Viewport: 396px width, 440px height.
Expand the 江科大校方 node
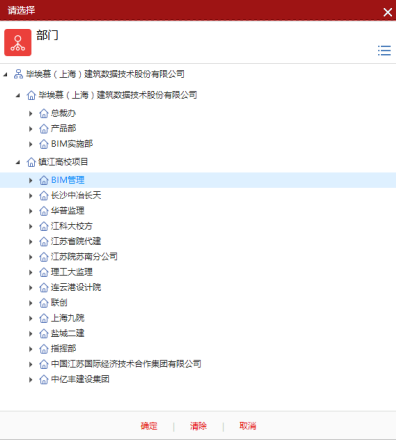click(x=31, y=226)
